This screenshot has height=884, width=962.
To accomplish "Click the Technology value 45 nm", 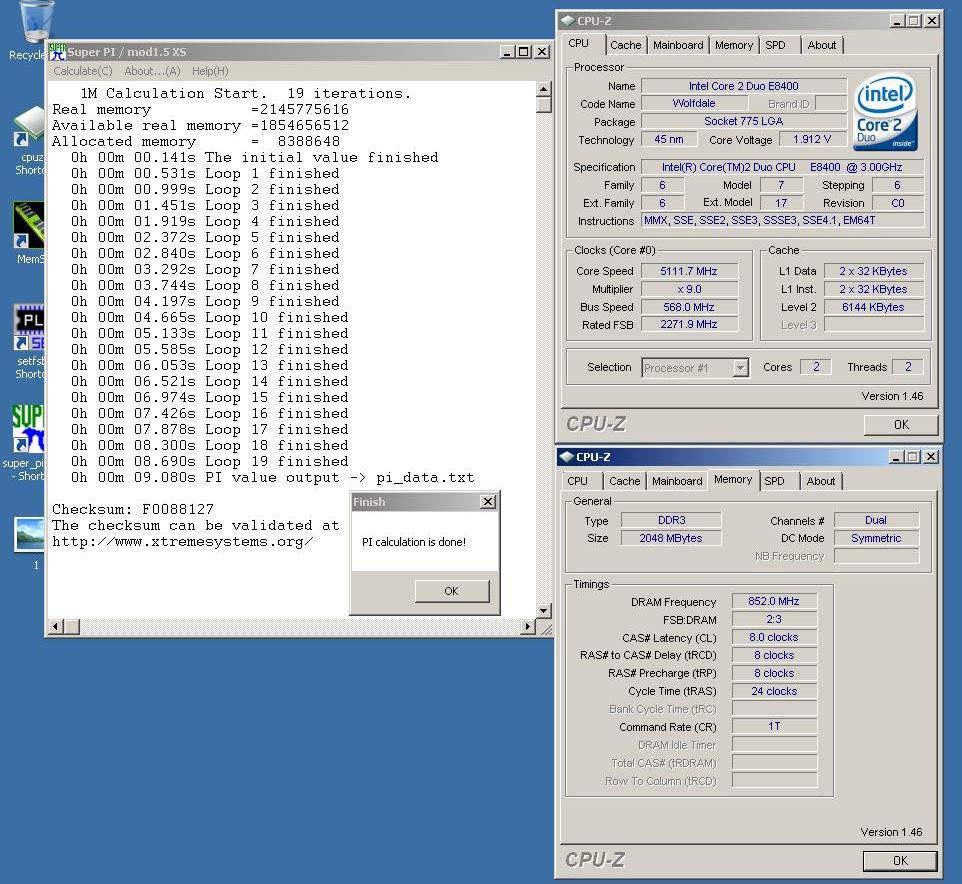I will pyautogui.click(x=669, y=139).
